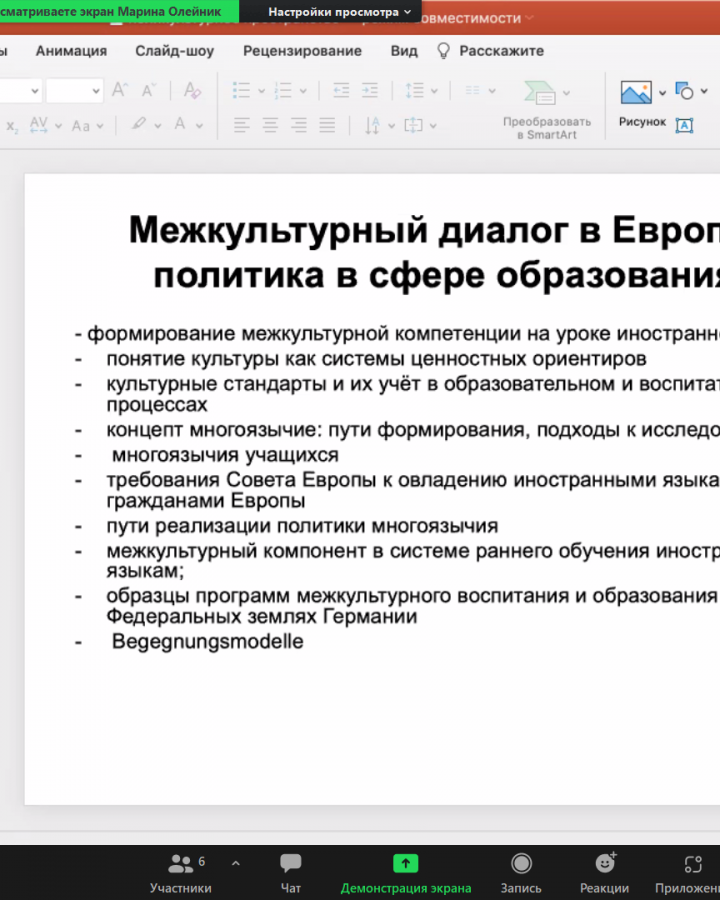Click the Расскажите search field
Screen dimensions: 720x900
[501, 51]
